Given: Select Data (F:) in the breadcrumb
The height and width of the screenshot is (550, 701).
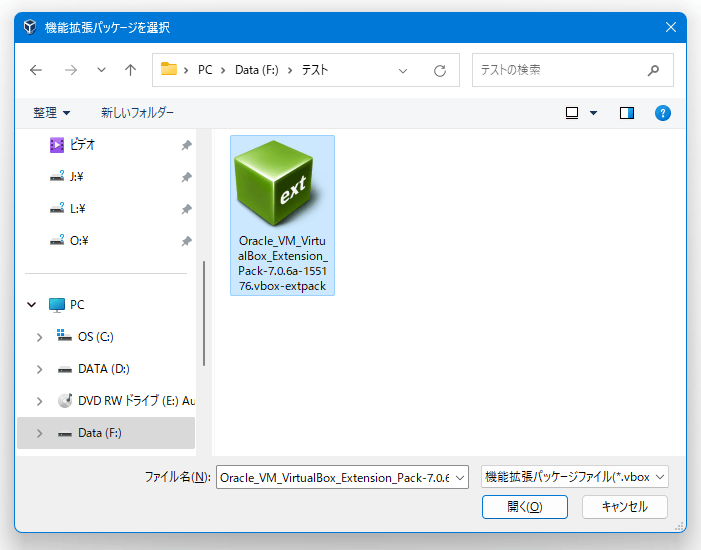Looking at the screenshot, I should 257,70.
